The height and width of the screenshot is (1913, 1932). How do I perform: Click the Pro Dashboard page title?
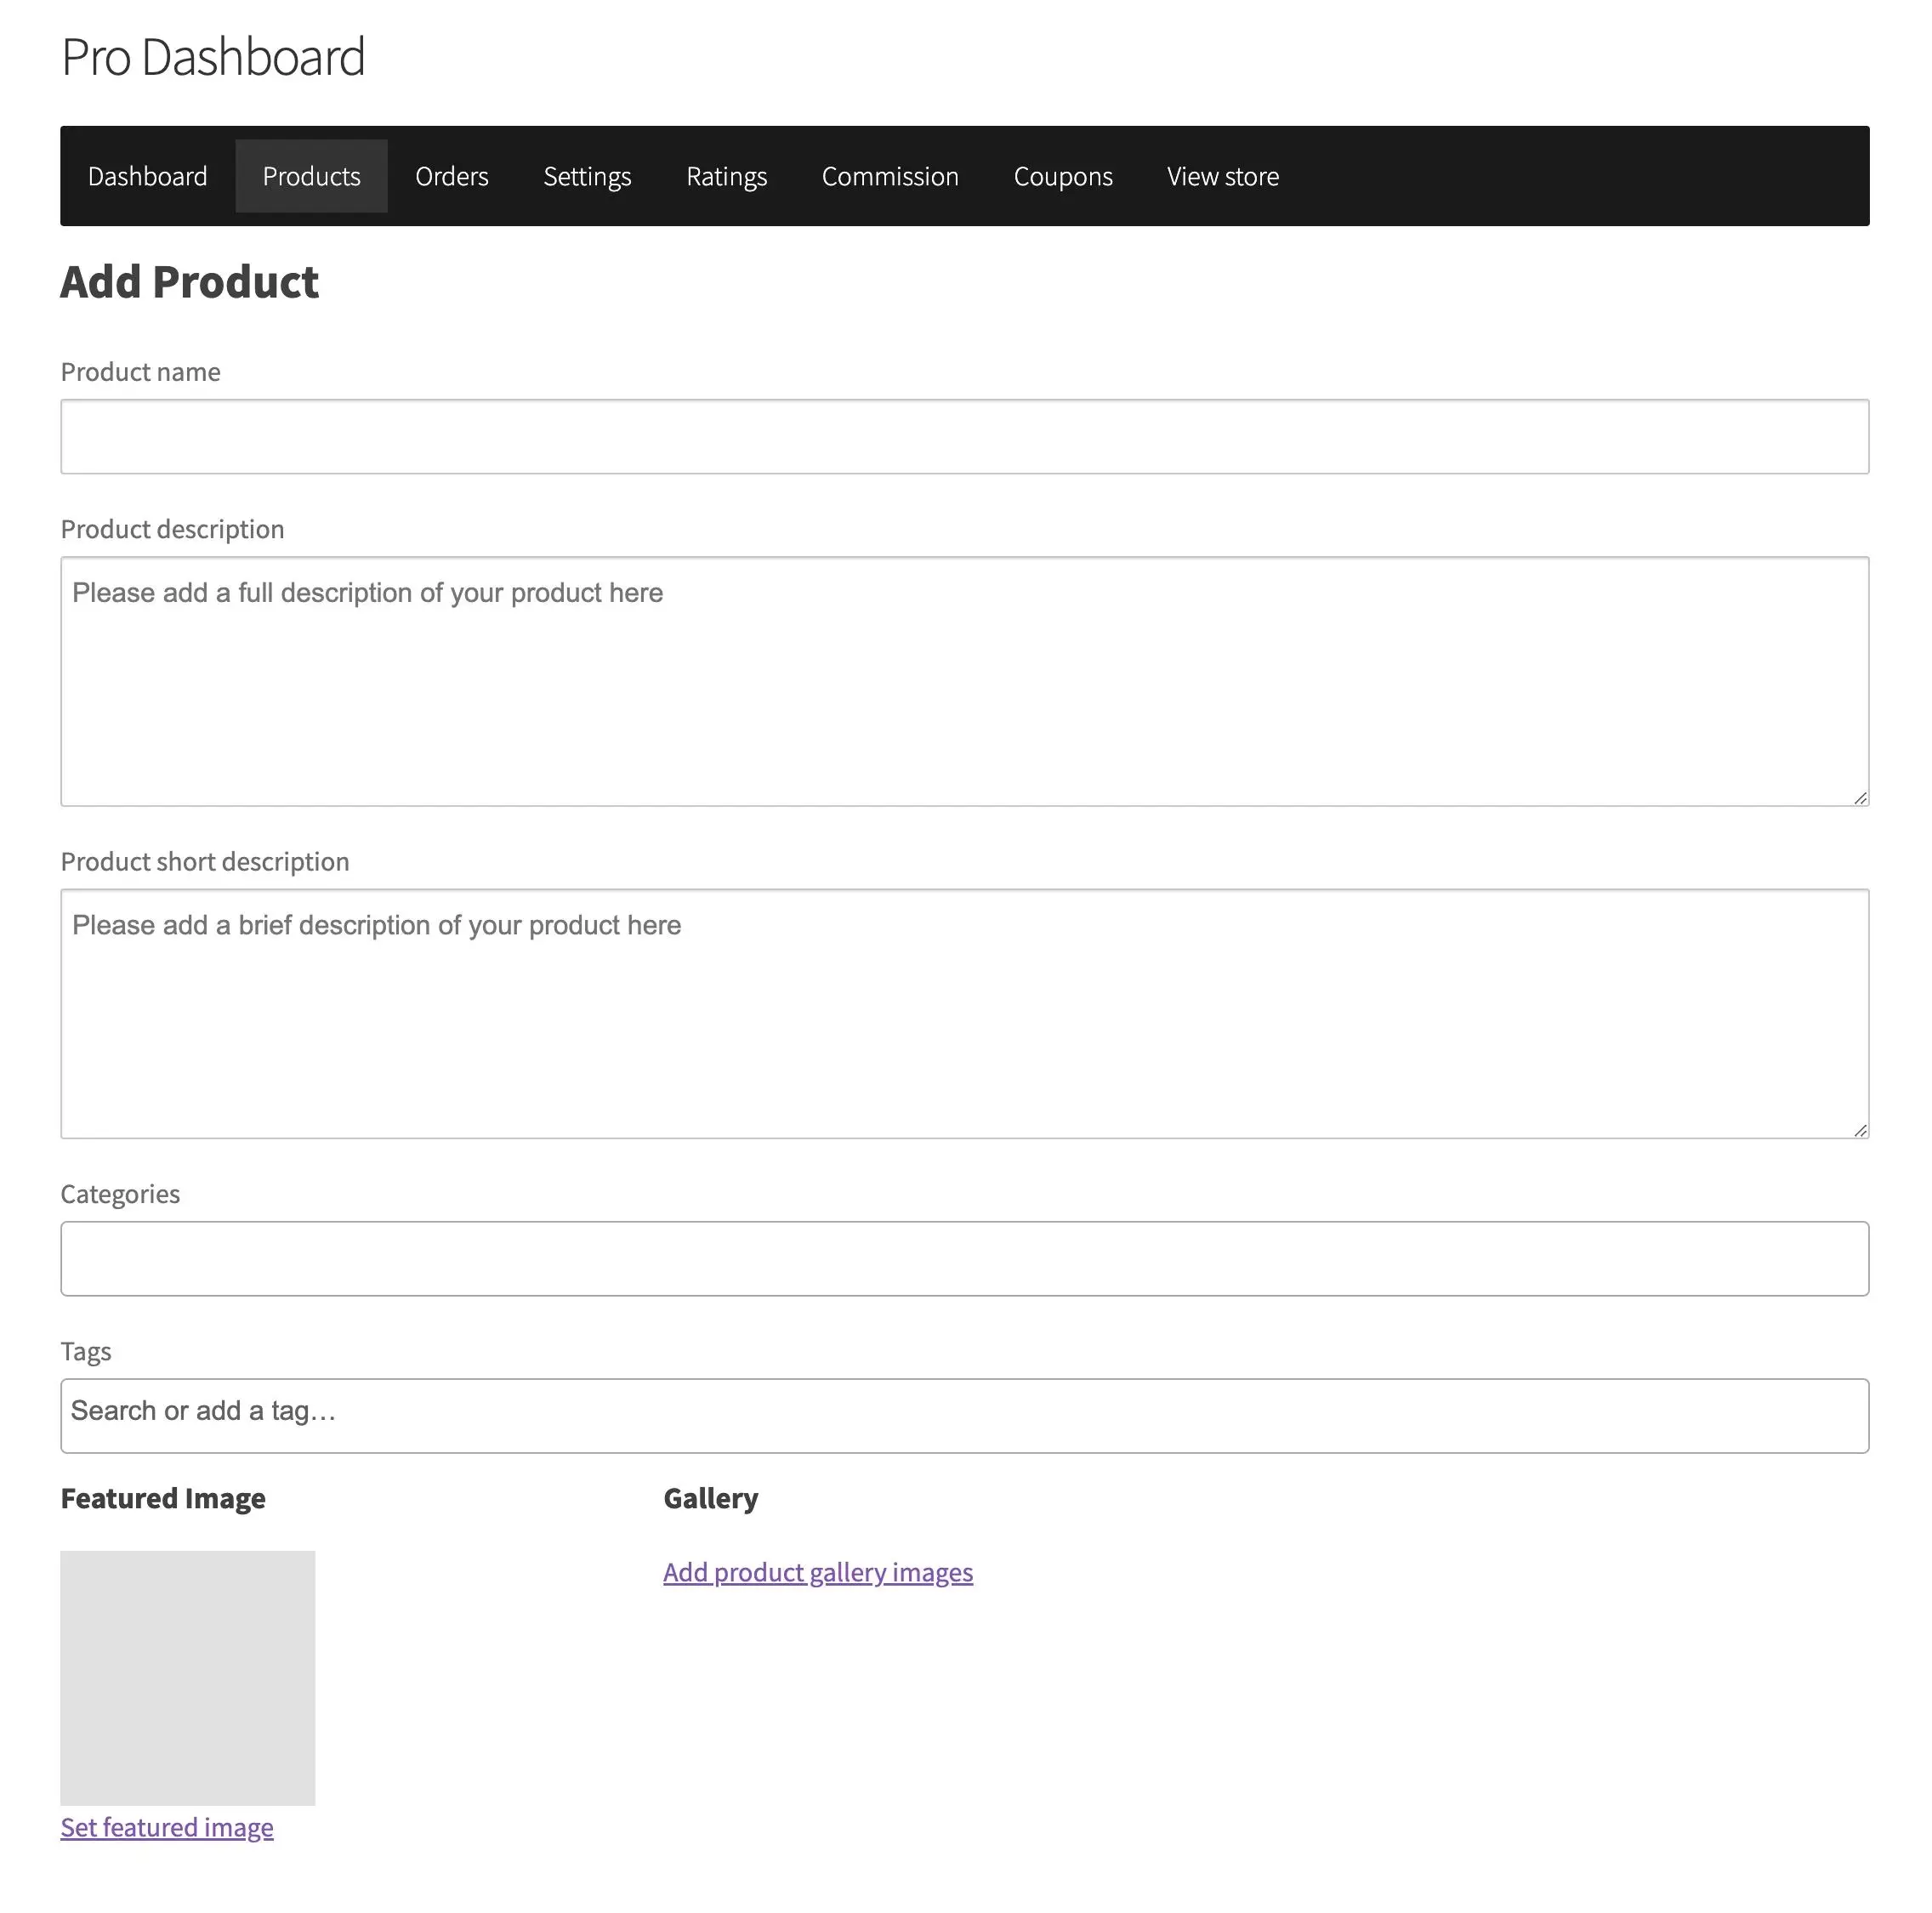tap(213, 57)
